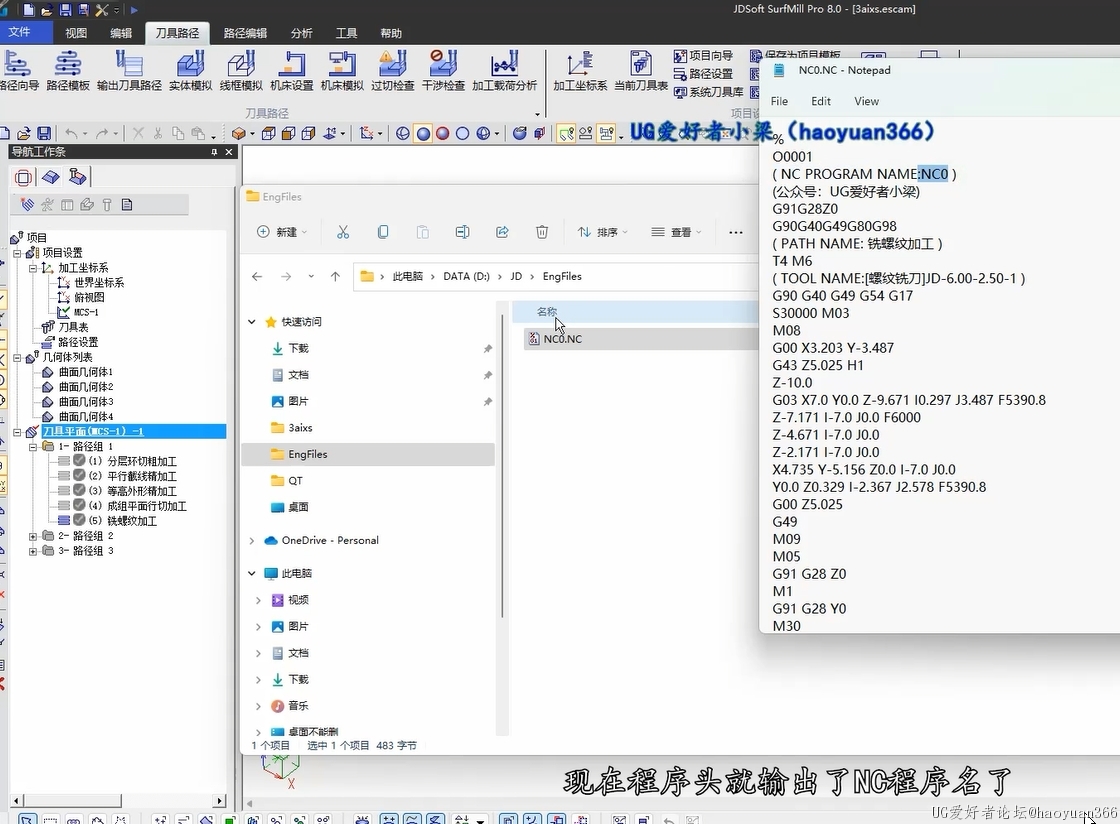This screenshot has height=824, width=1120.
Task: Open Notepad File menu
Action: (x=779, y=101)
